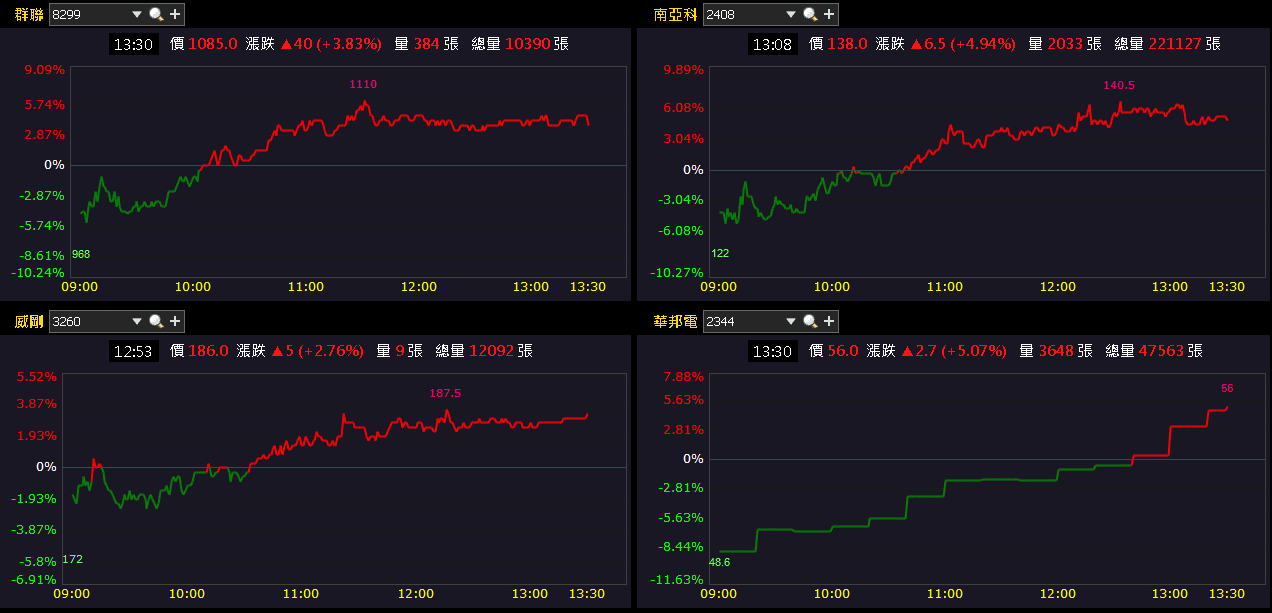Click the price 138.0 value
This screenshot has height=613, width=1272.
[847, 44]
